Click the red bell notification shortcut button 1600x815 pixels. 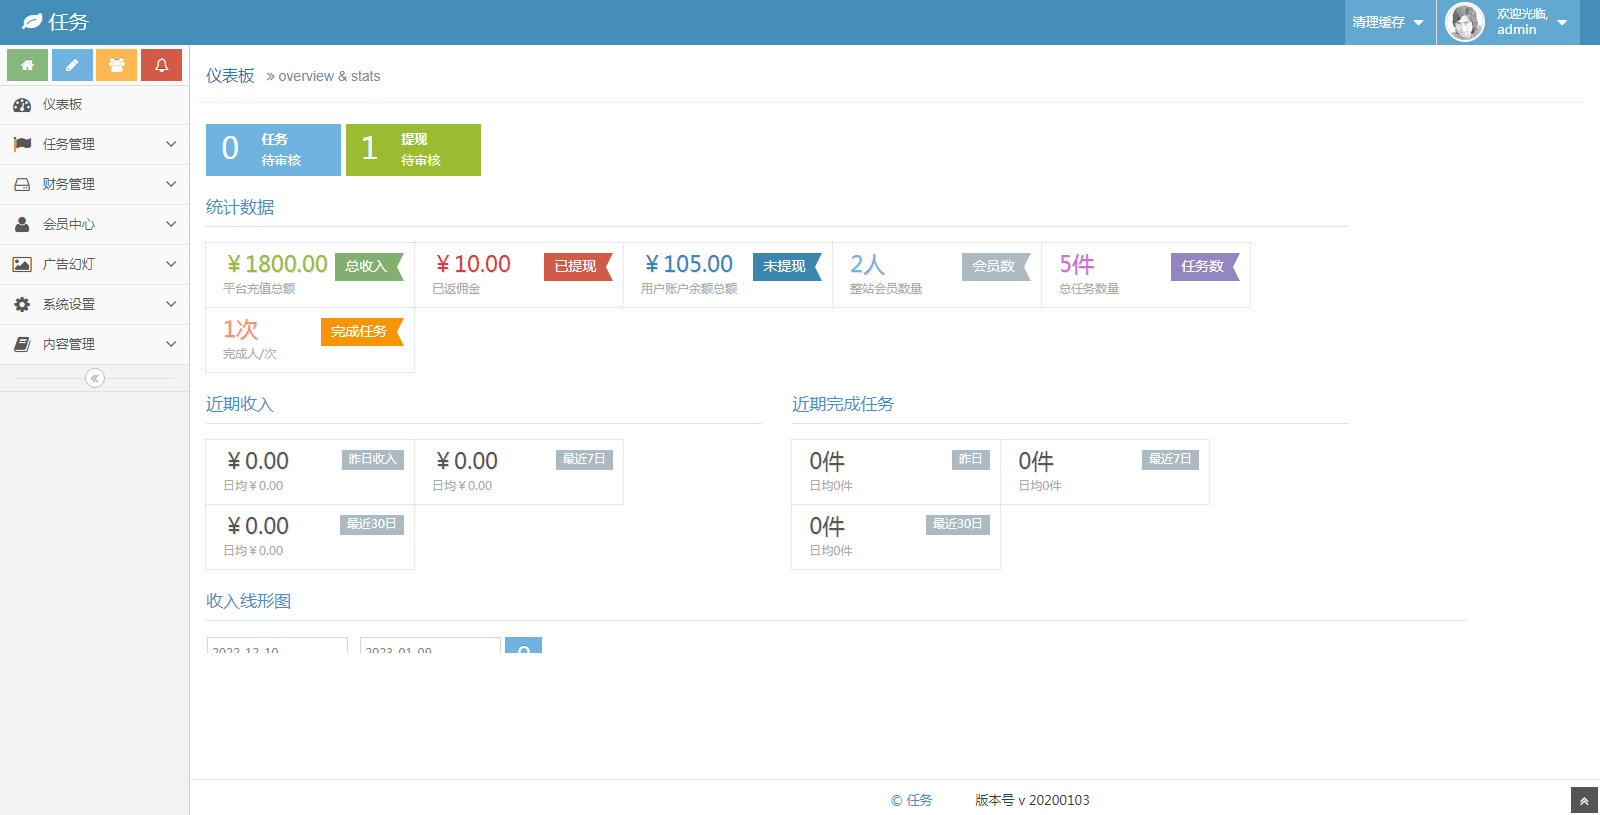tap(161, 65)
